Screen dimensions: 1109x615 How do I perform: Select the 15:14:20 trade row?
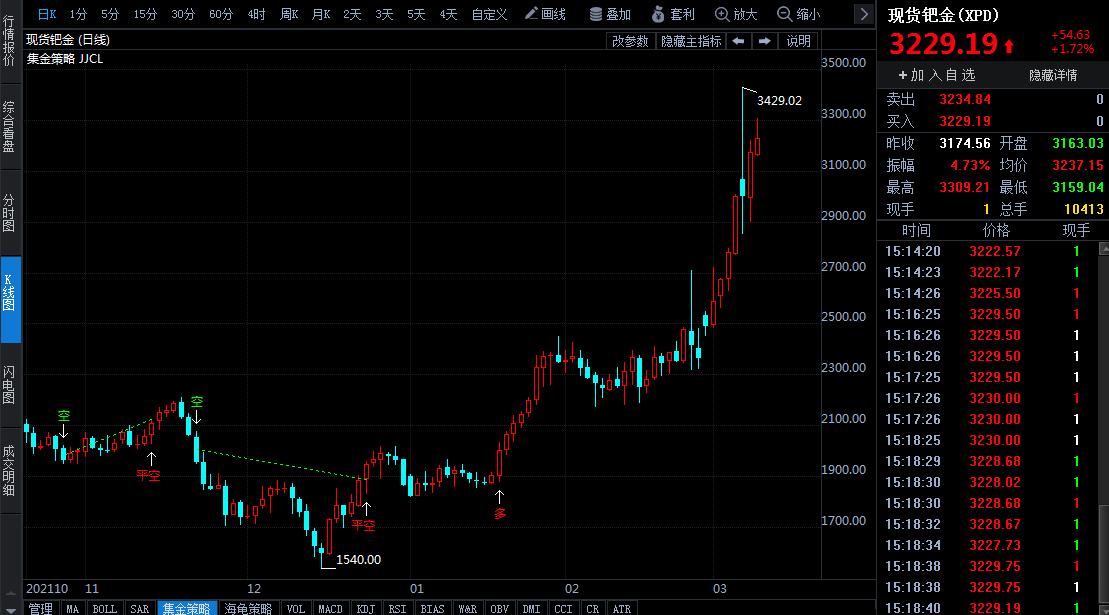tap(987, 251)
